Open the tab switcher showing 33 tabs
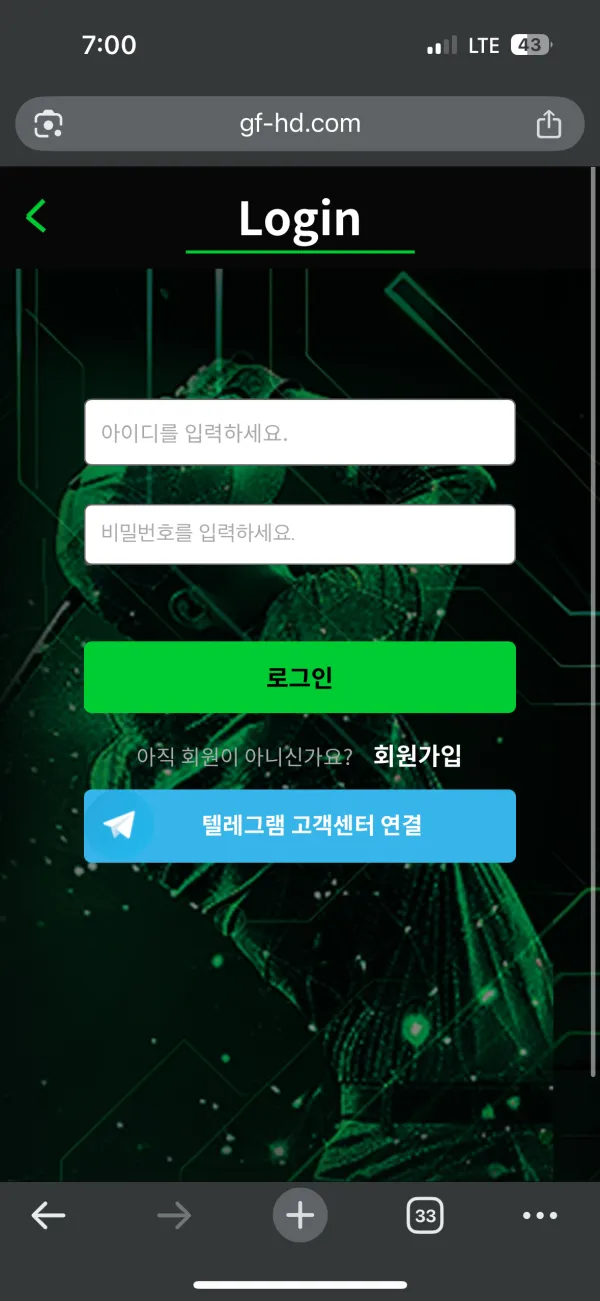Image resolution: width=600 pixels, height=1301 pixels. [x=426, y=1216]
